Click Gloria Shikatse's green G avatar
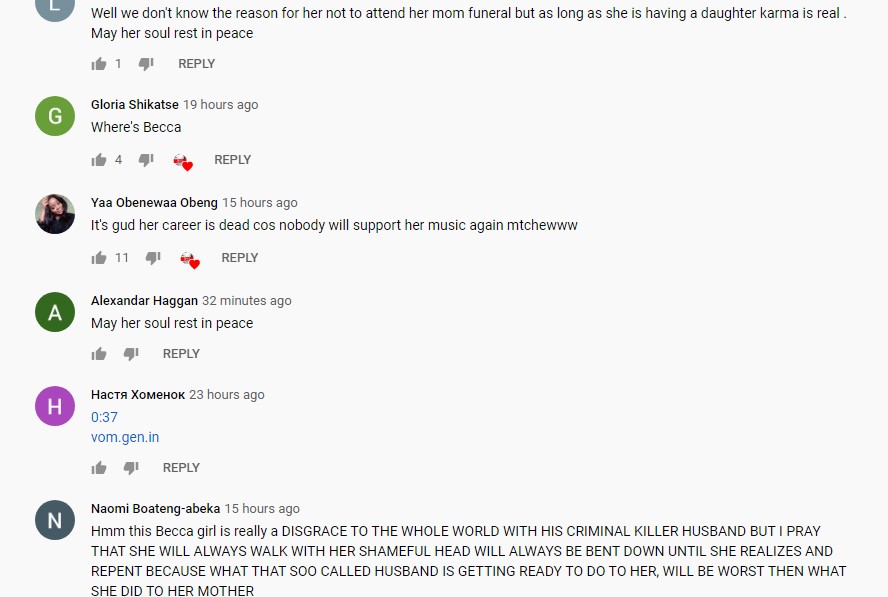888x597 pixels. pyautogui.click(x=55, y=116)
